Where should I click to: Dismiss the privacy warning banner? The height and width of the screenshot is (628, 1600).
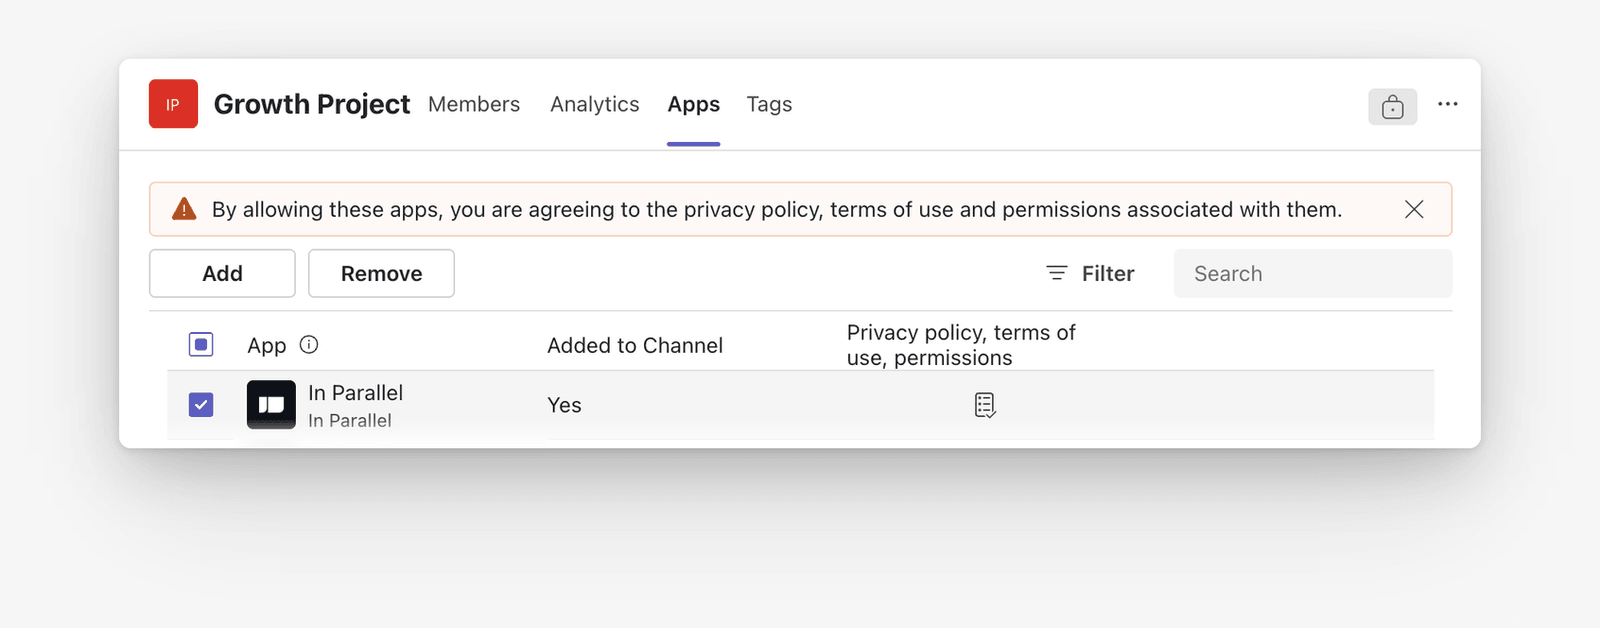tap(1413, 209)
